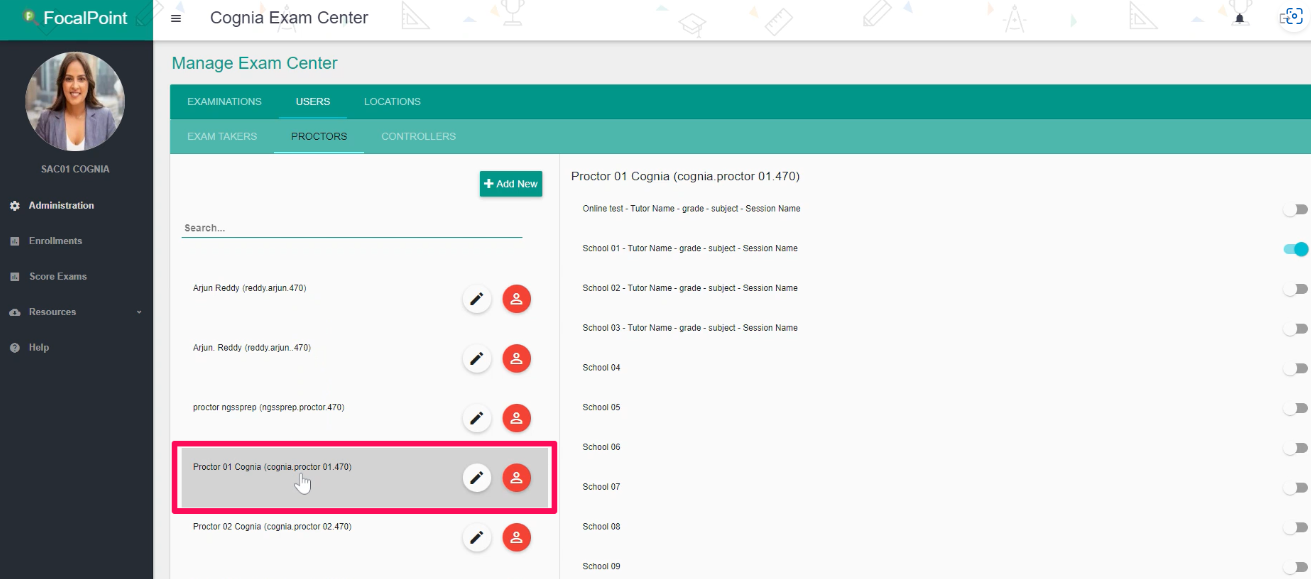
Task: Select Arjun Reddy (reddy.arjun.470) row
Action: click(365, 298)
